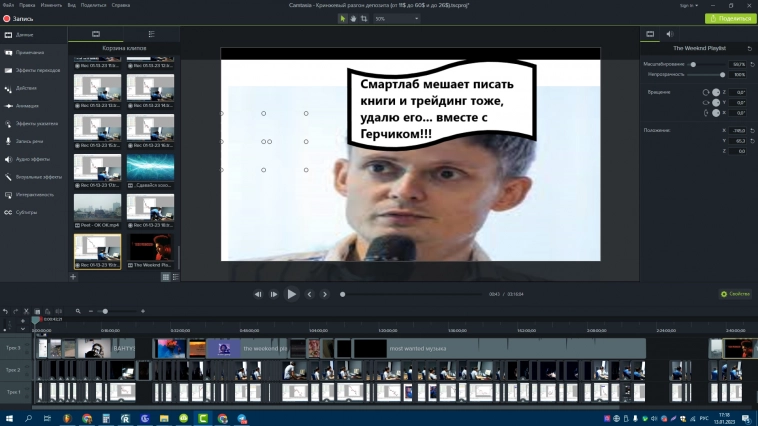Undo the last timeline action
758x426 pixels.
(x=5, y=311)
